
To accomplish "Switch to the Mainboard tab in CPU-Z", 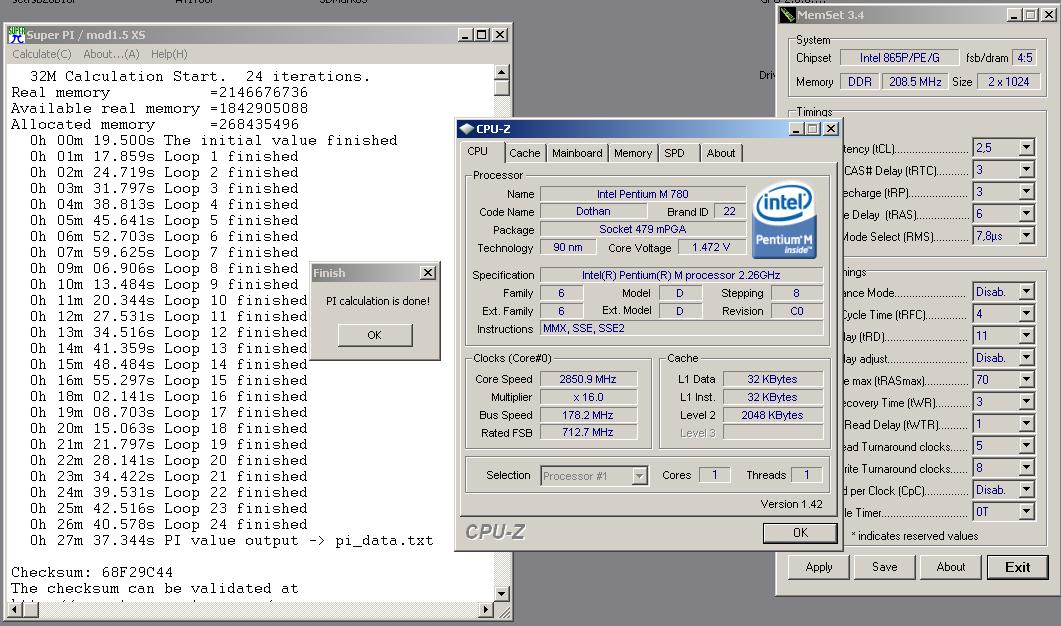I will [x=577, y=153].
